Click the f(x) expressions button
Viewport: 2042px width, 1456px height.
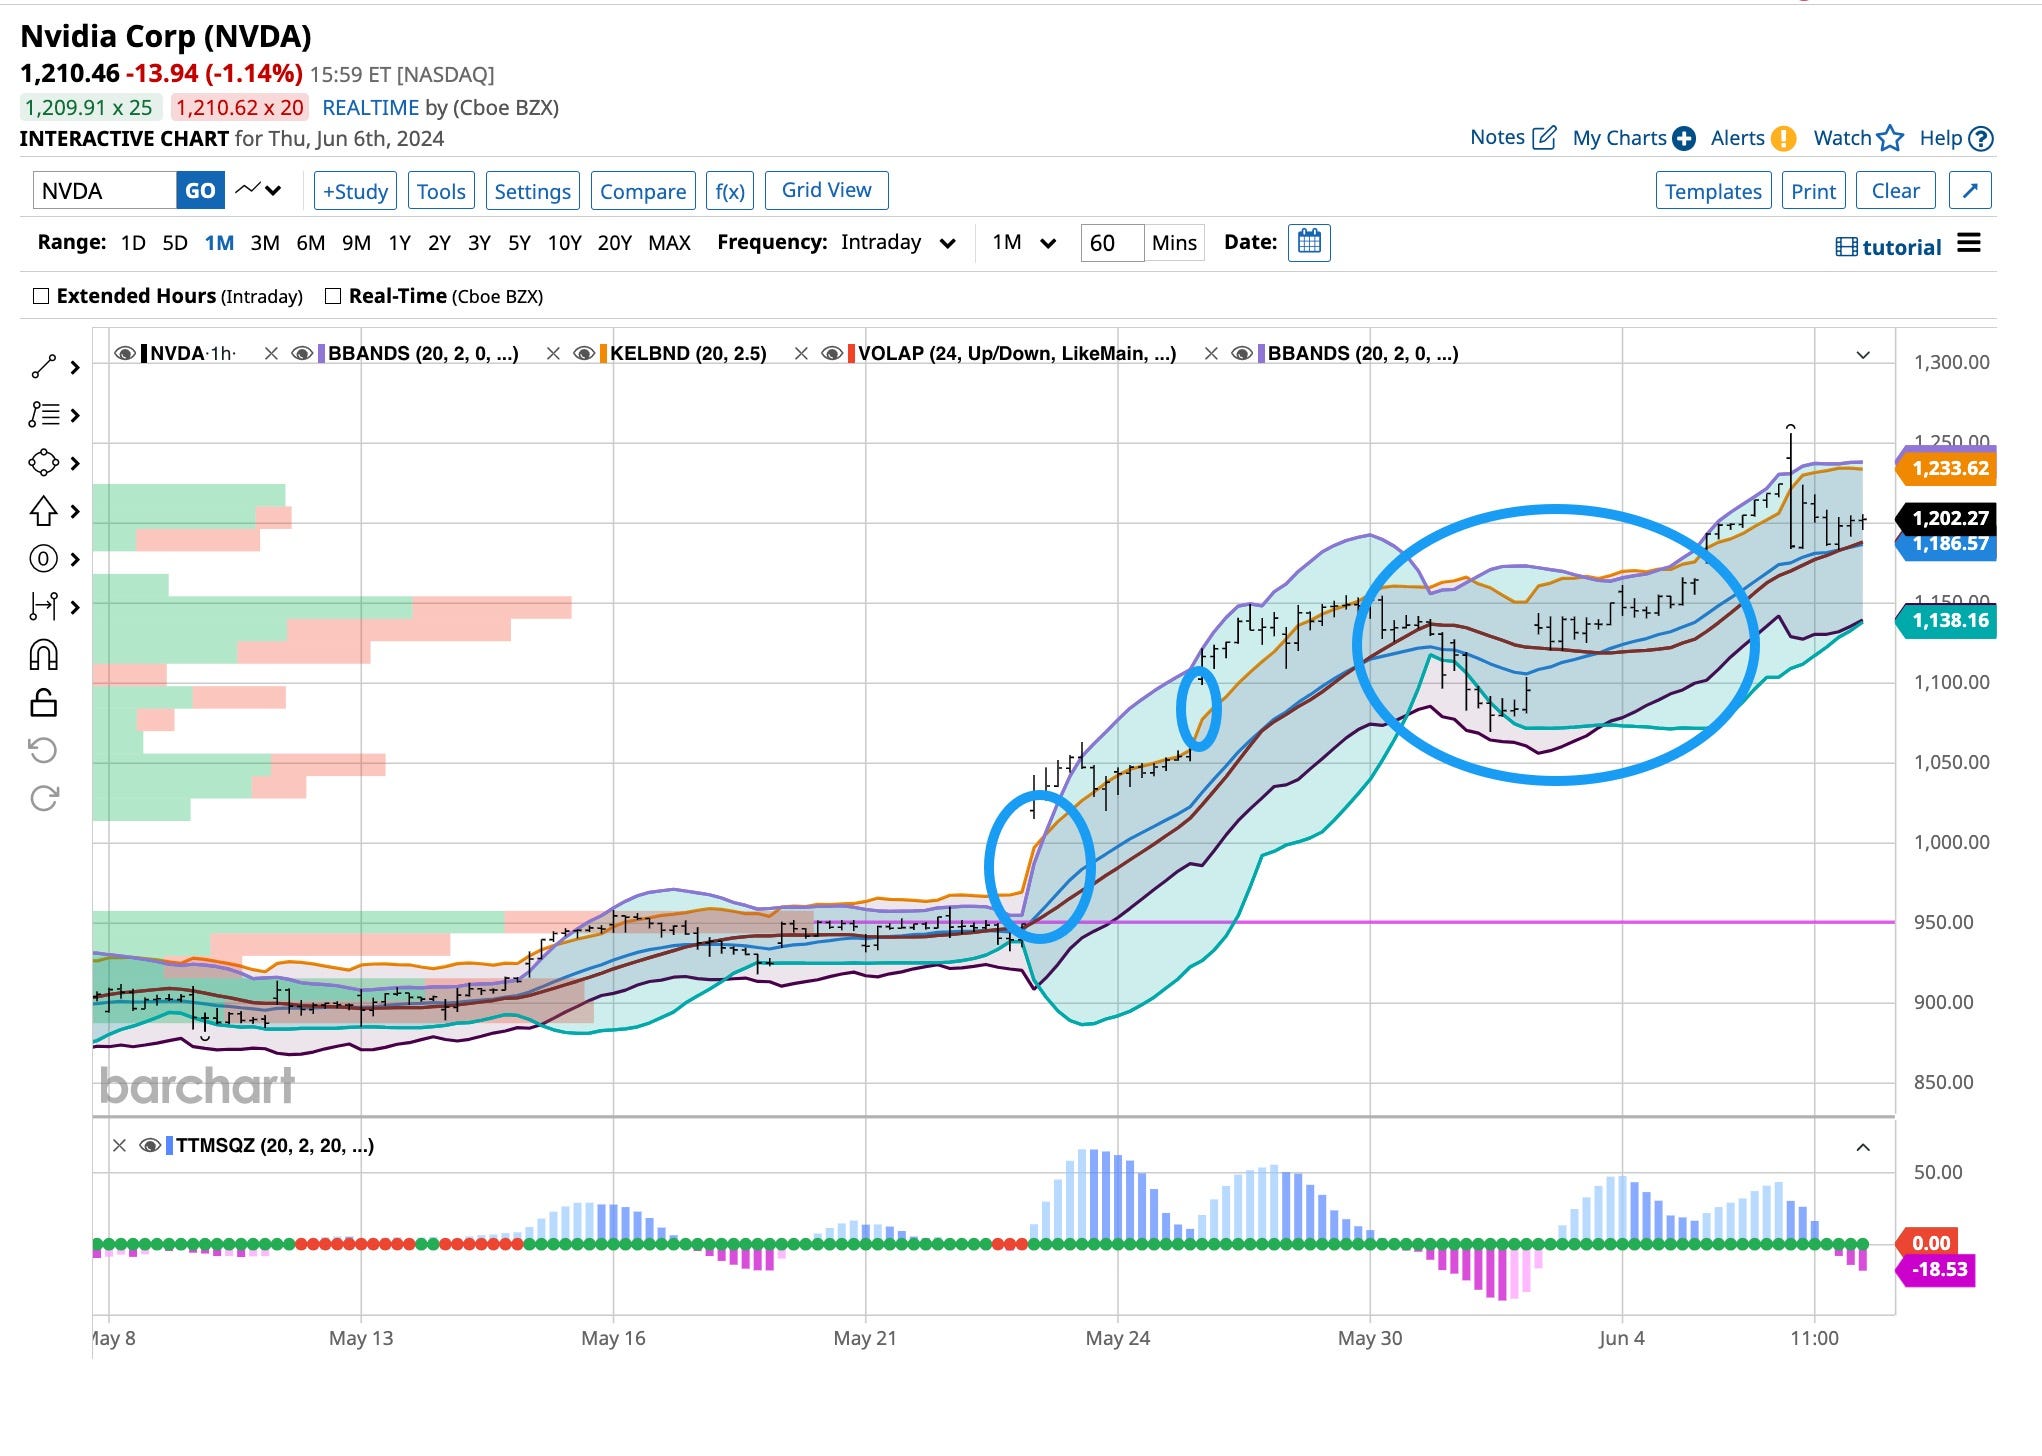(x=730, y=191)
